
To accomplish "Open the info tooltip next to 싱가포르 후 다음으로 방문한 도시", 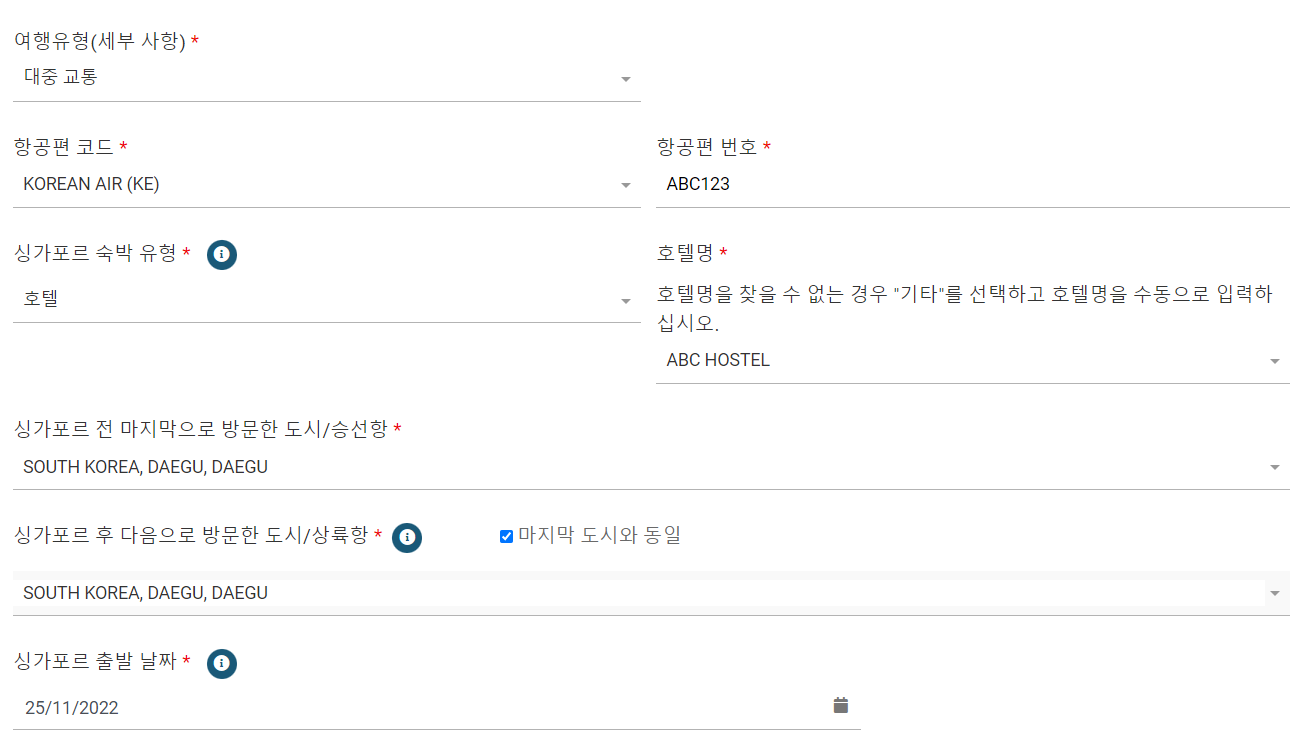I will coord(406,537).
